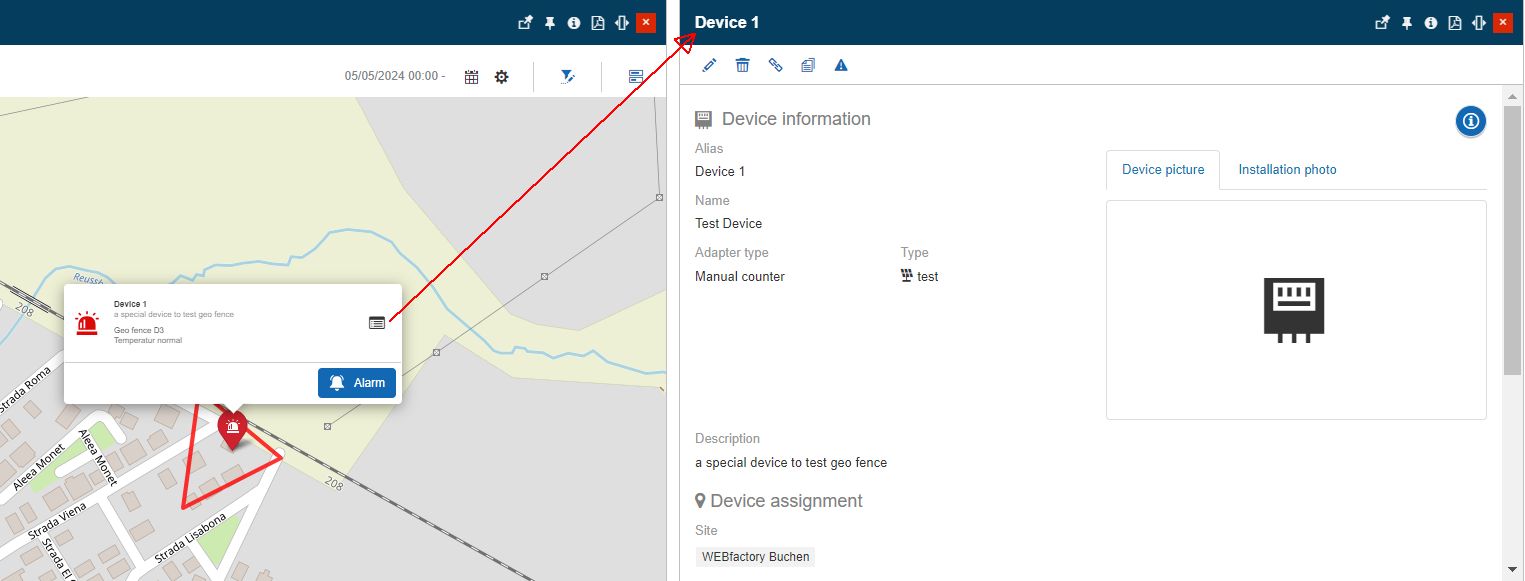Select the Device picture tab

coord(1162,169)
